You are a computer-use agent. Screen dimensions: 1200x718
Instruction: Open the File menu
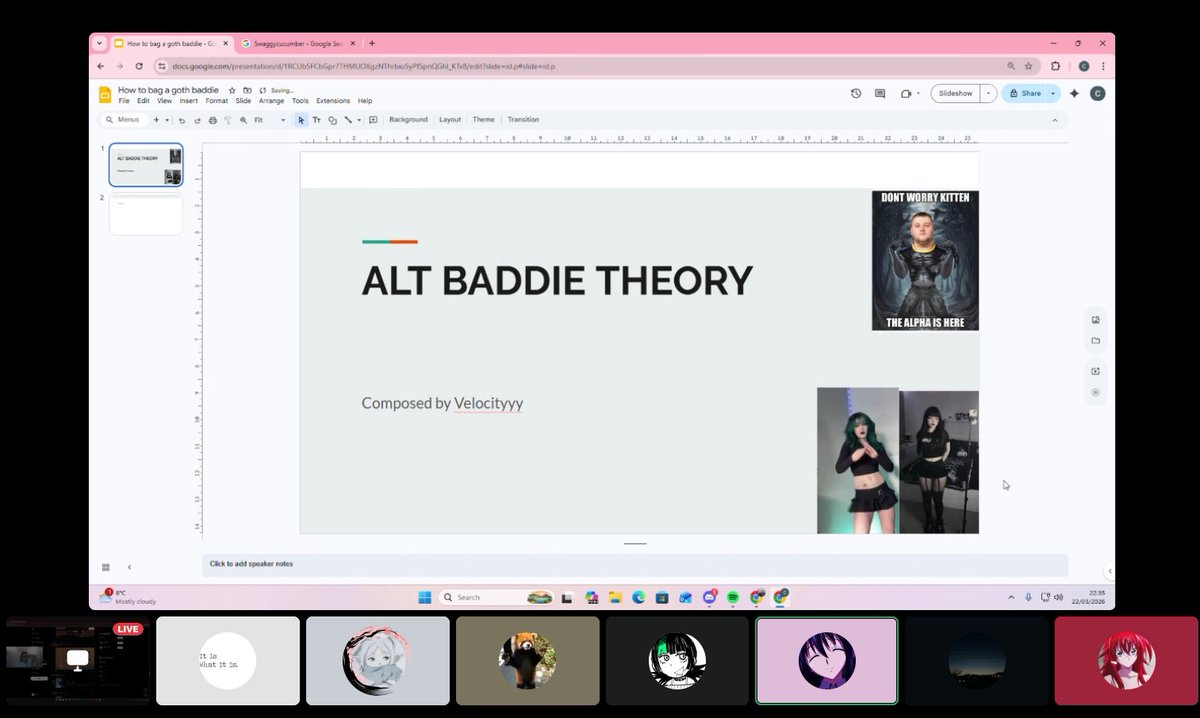(124, 101)
